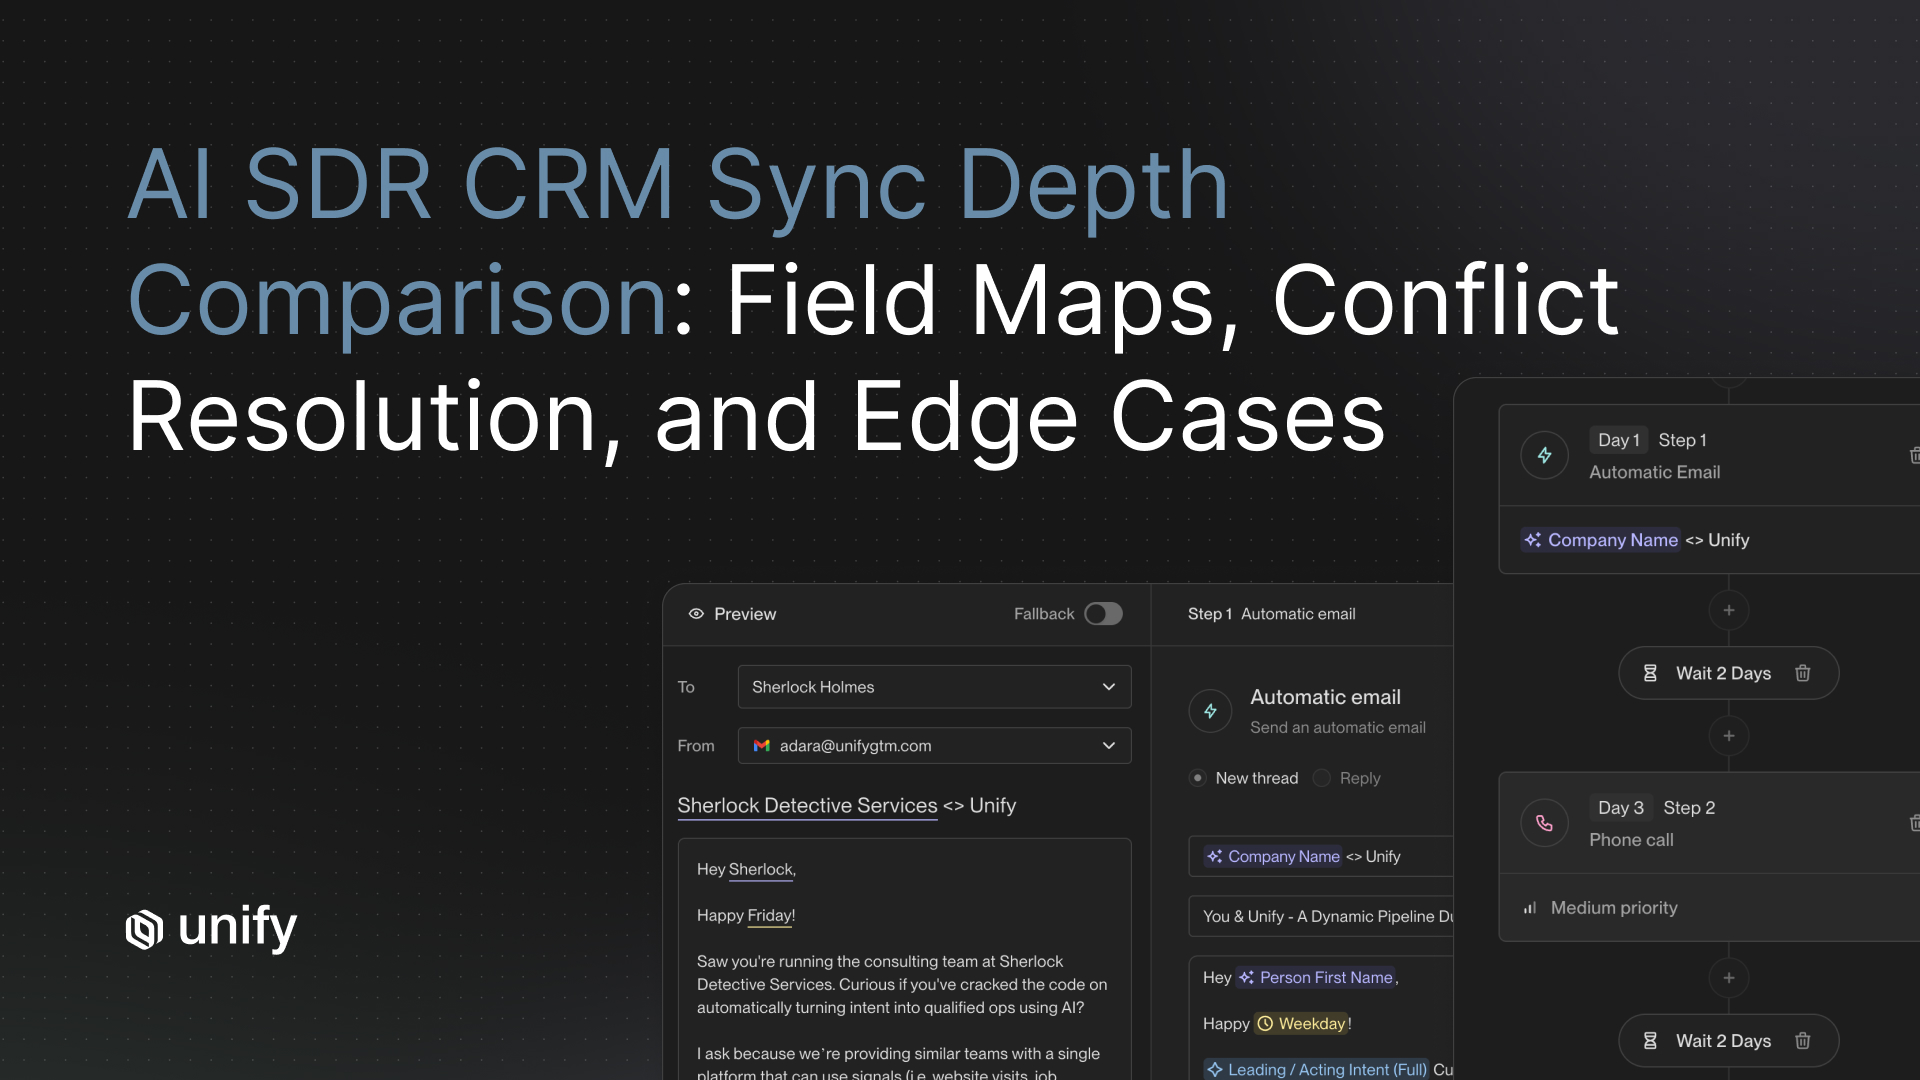This screenshot has width=1920, height=1080.
Task: Click the Gmail icon in the From field
Action: [762, 745]
